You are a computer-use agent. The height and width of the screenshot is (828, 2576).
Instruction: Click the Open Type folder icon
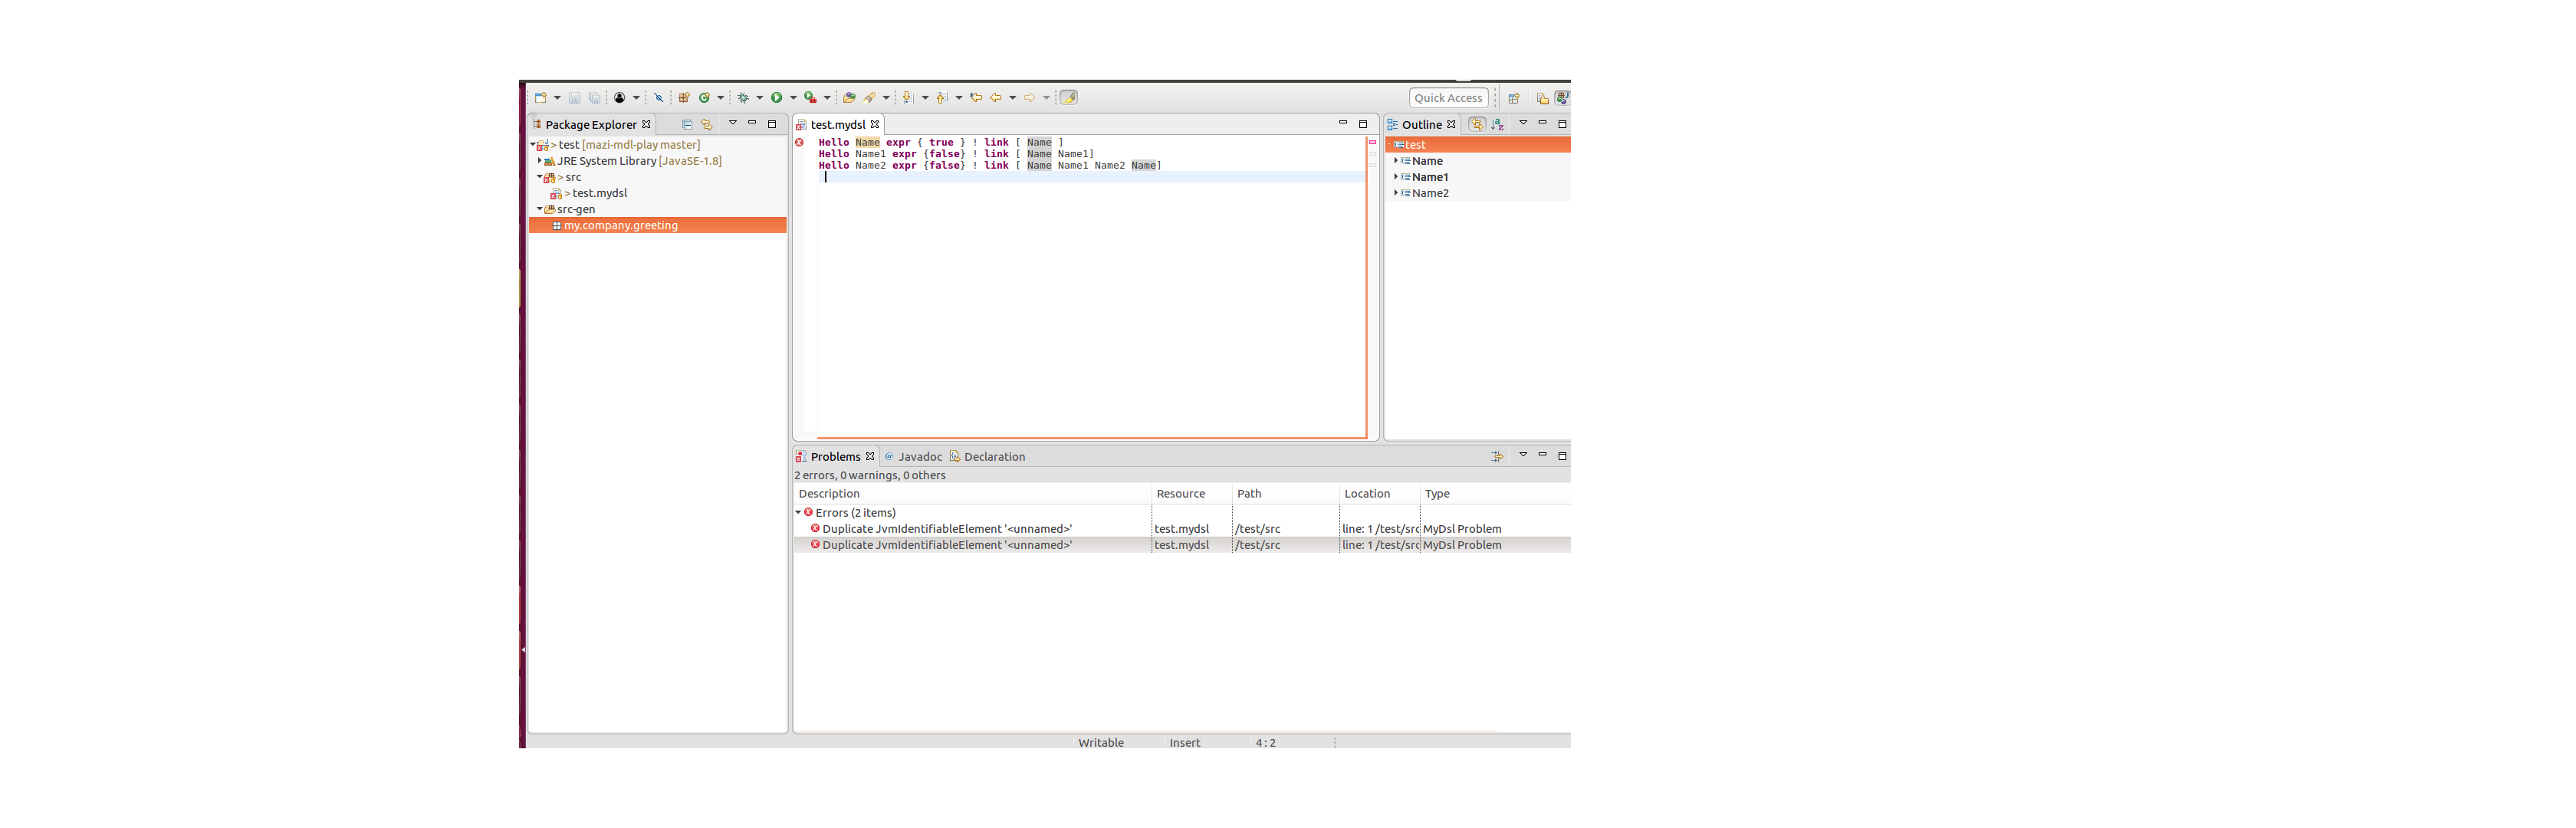[x=849, y=98]
